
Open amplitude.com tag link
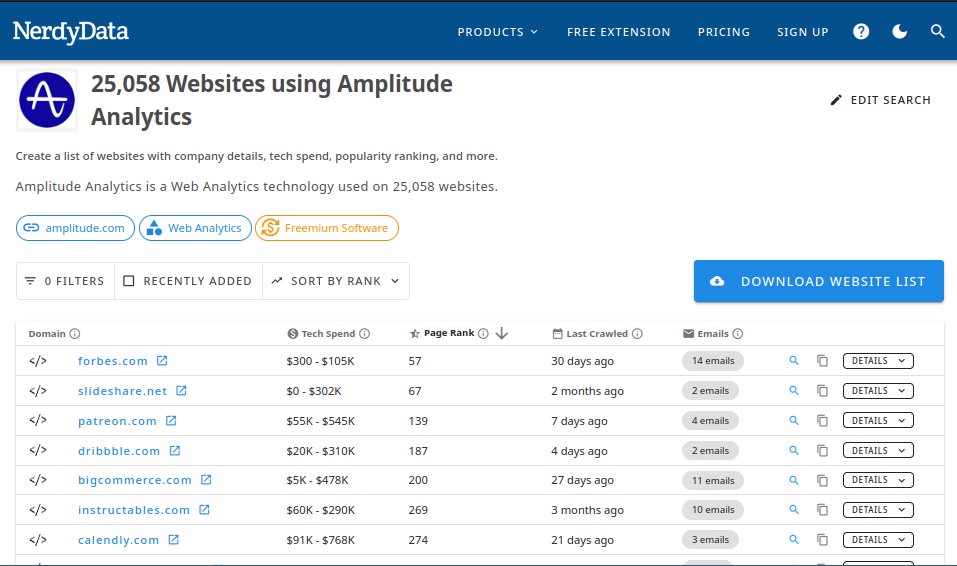tap(75, 228)
